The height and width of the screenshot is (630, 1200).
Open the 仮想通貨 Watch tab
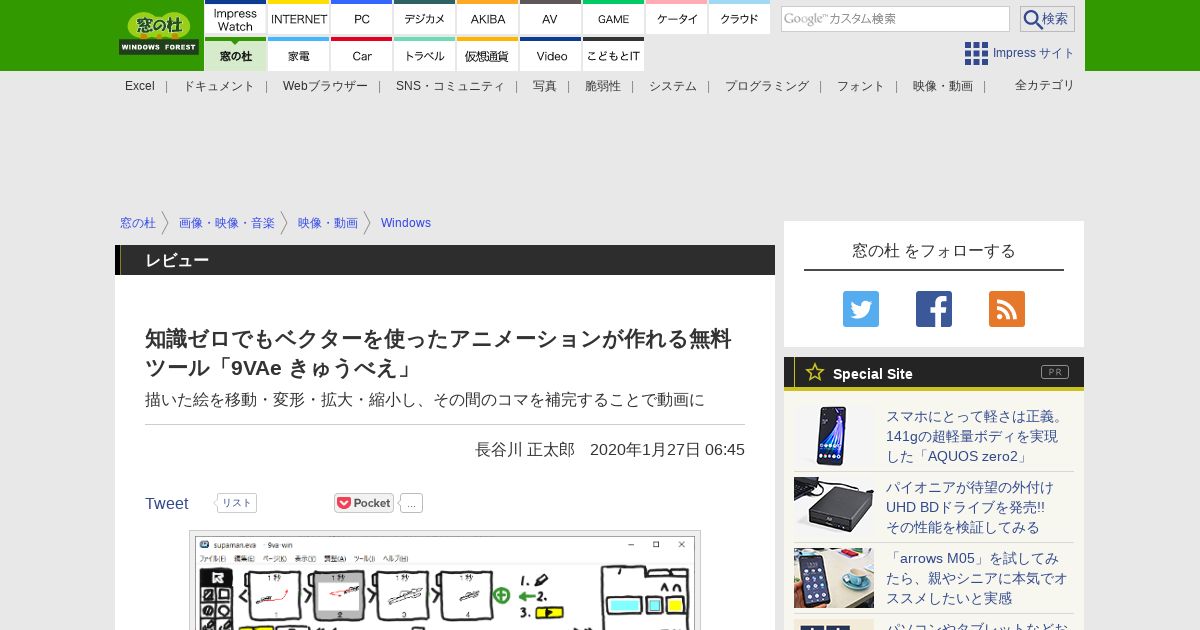click(488, 55)
